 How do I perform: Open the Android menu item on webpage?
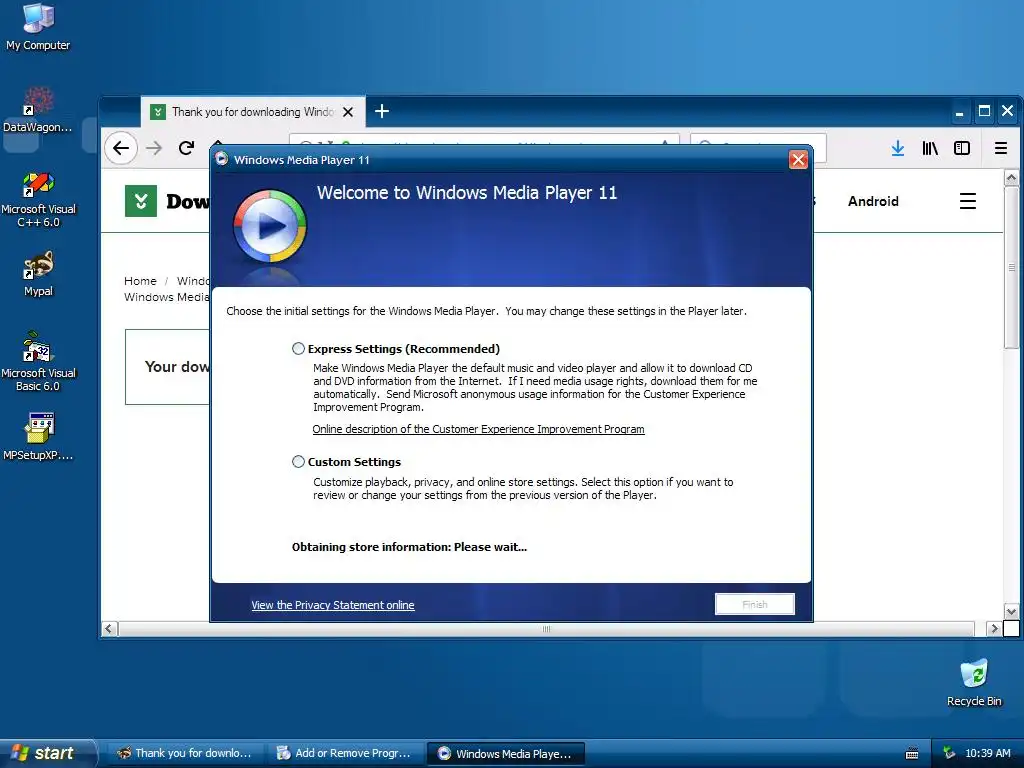(x=873, y=201)
